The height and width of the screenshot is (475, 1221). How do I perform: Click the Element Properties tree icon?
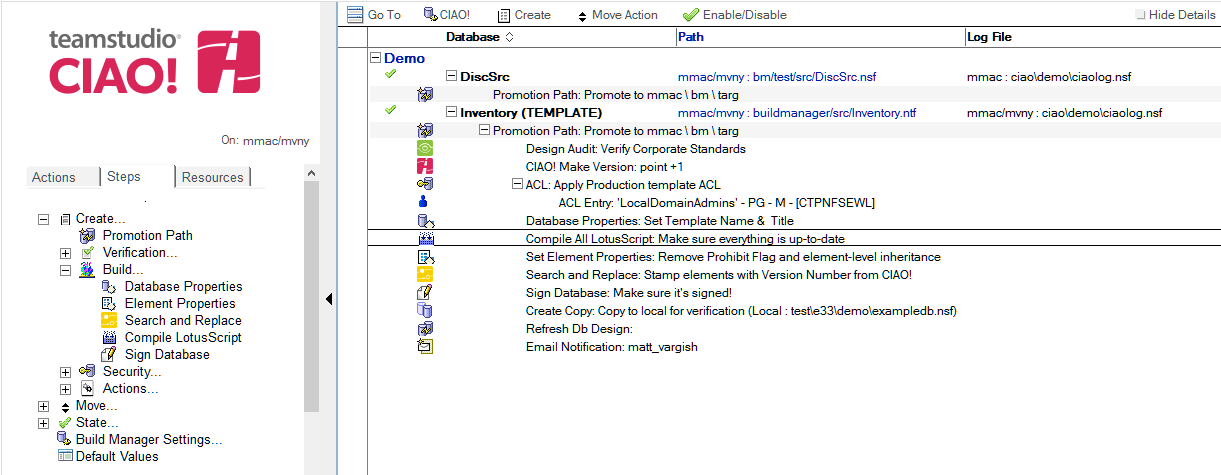[109, 303]
